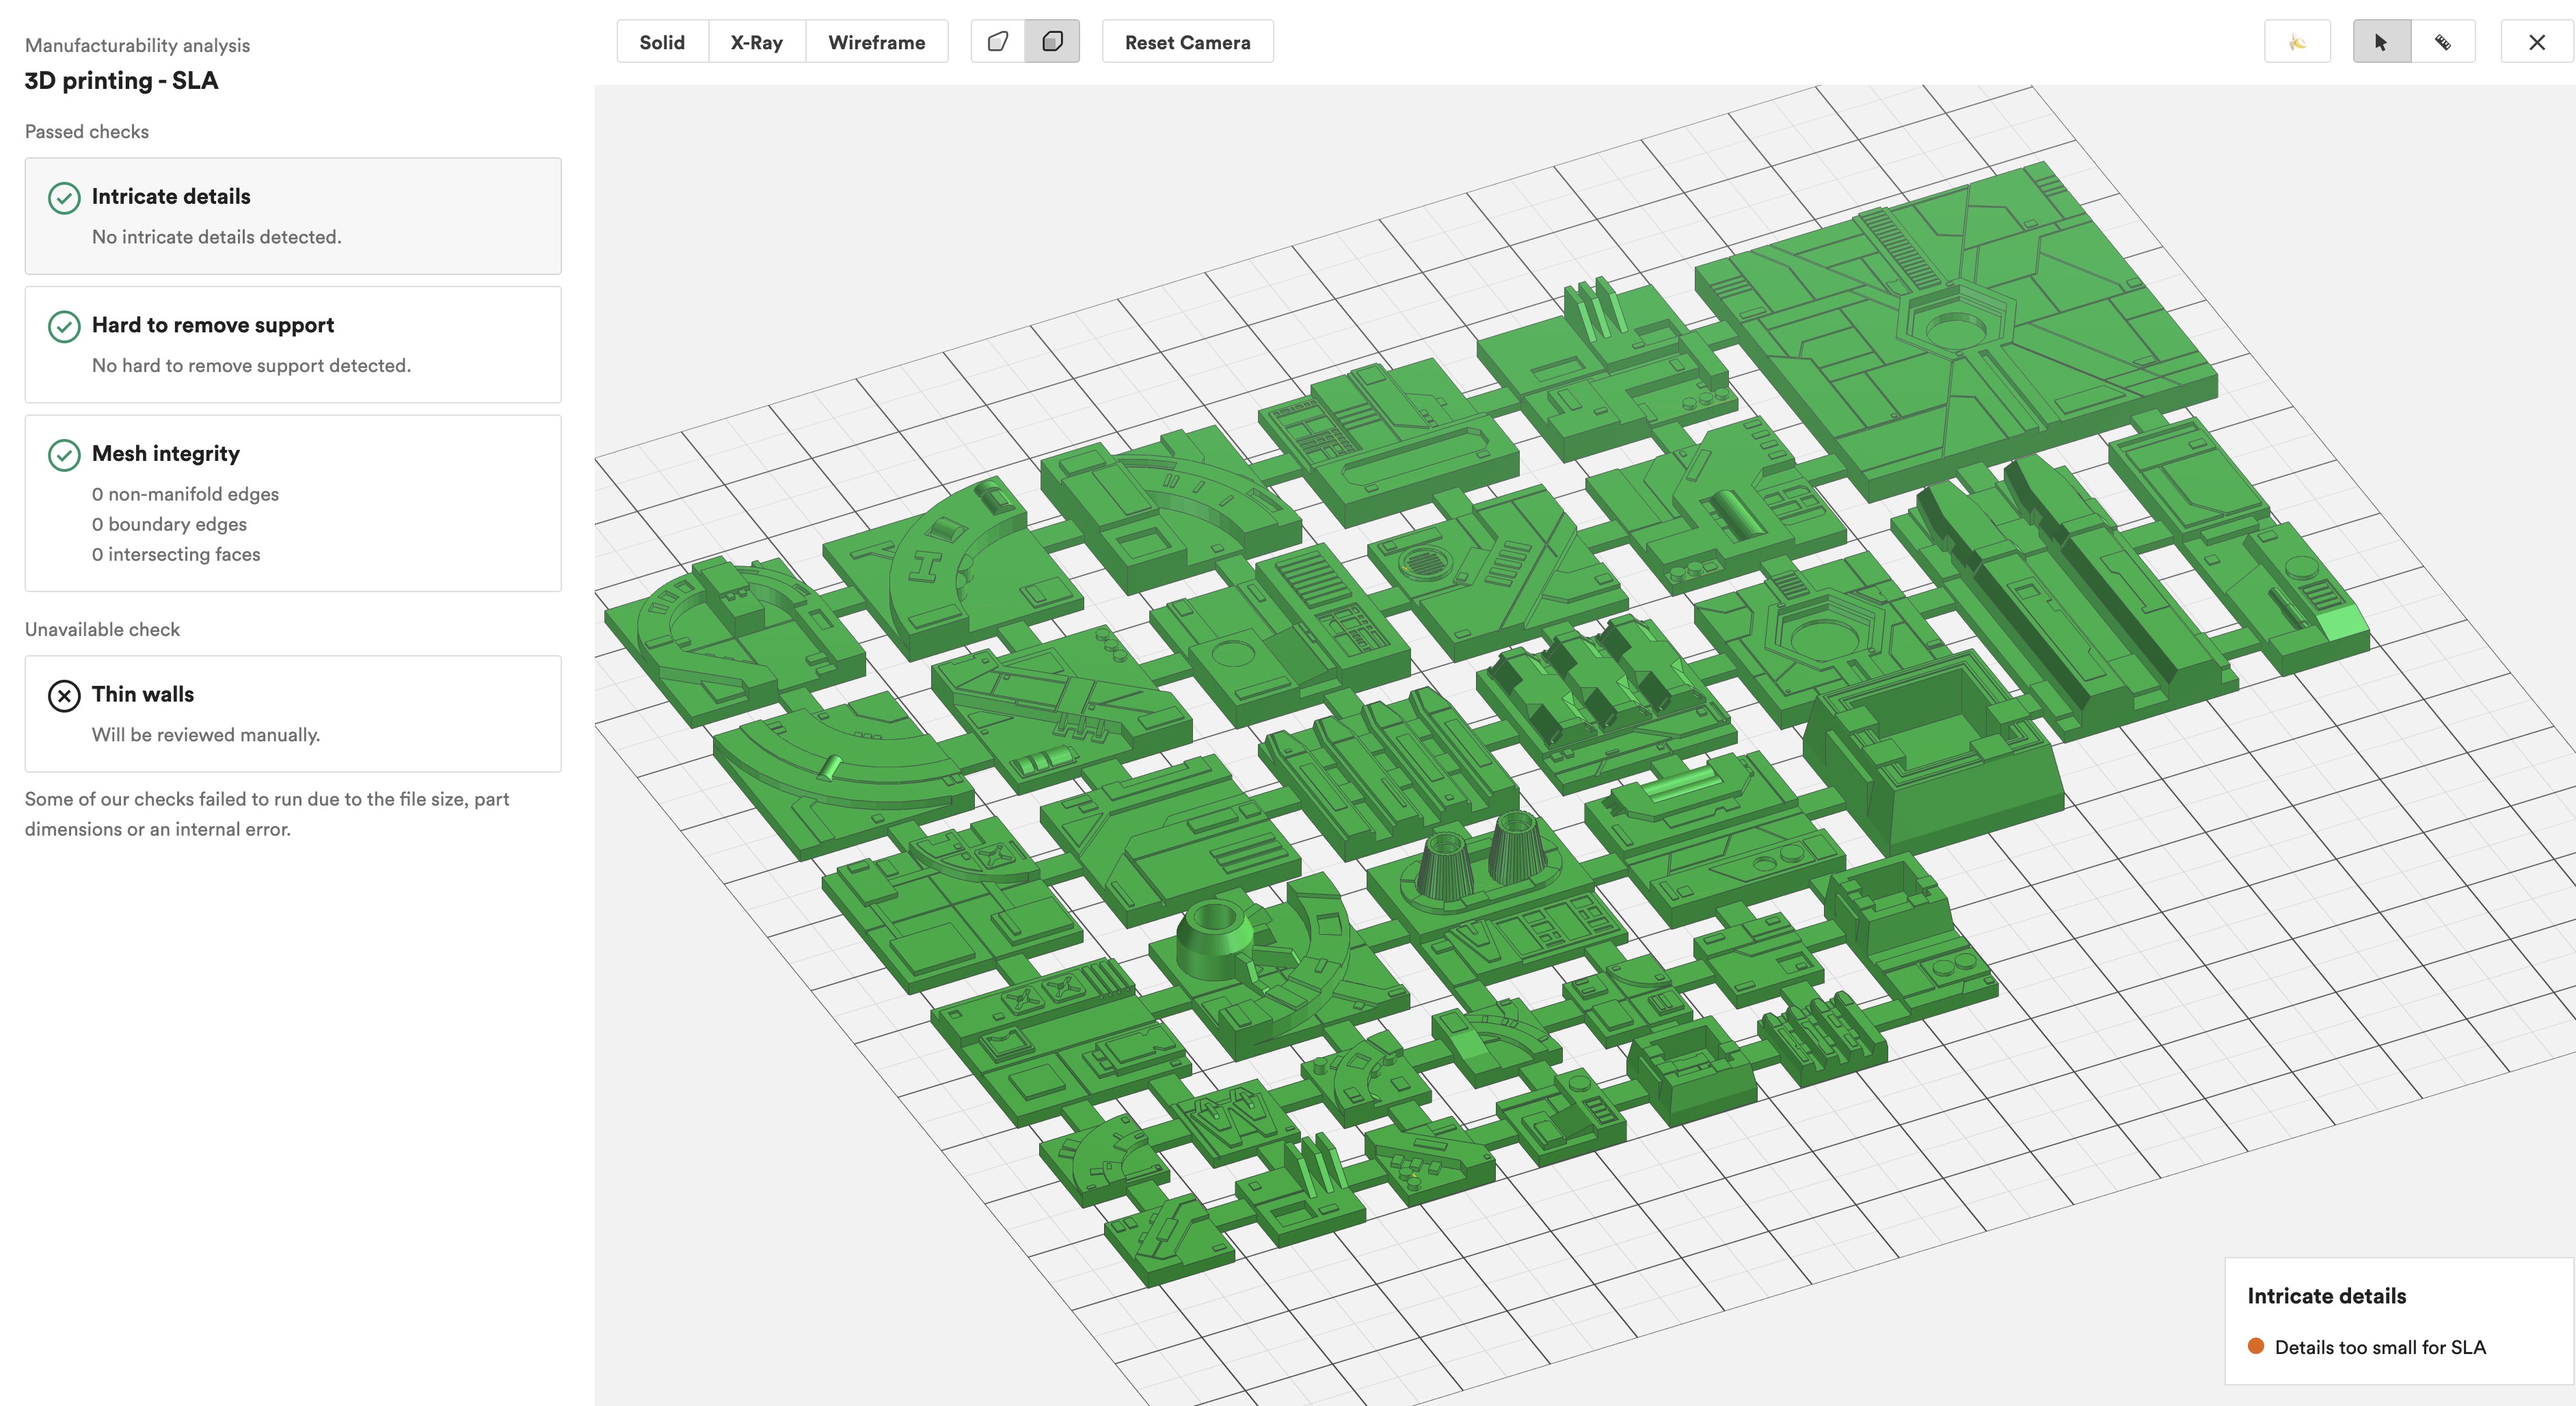
Task: Open the Intricate details check card
Action: point(293,216)
